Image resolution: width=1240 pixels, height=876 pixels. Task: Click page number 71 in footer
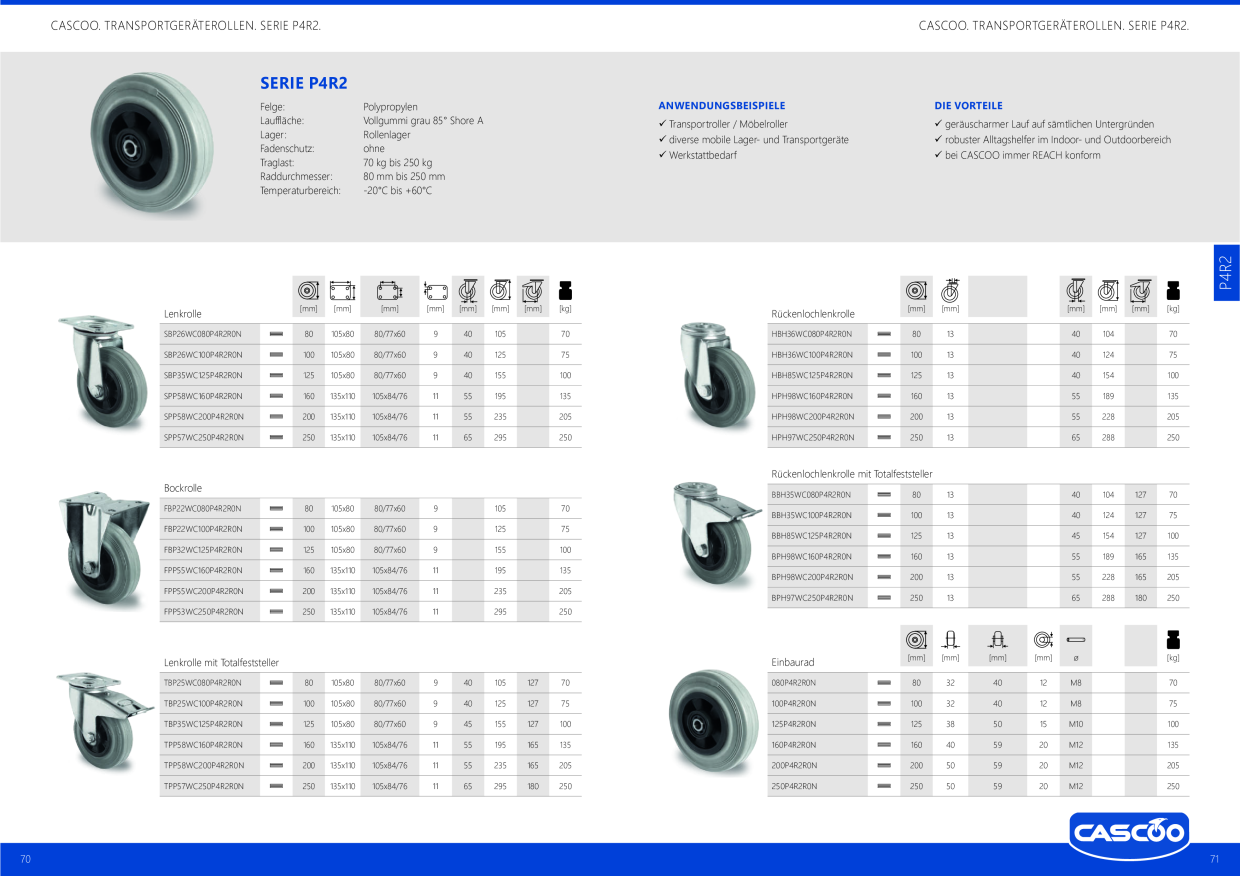[x=1214, y=859]
